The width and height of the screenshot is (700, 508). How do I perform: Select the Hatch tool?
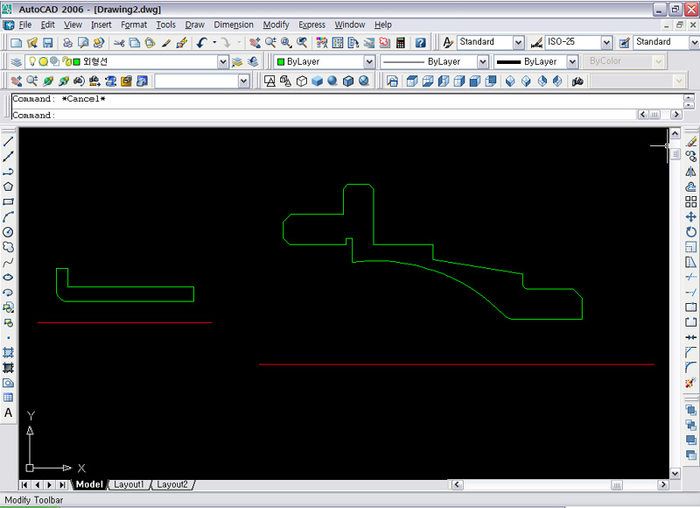tap(8, 353)
